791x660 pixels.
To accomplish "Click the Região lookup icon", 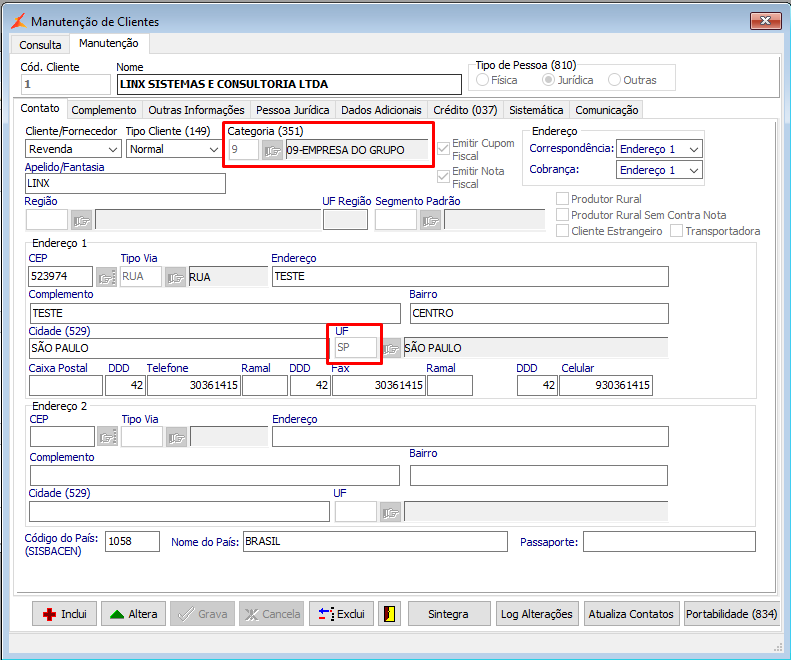I will click(81, 220).
